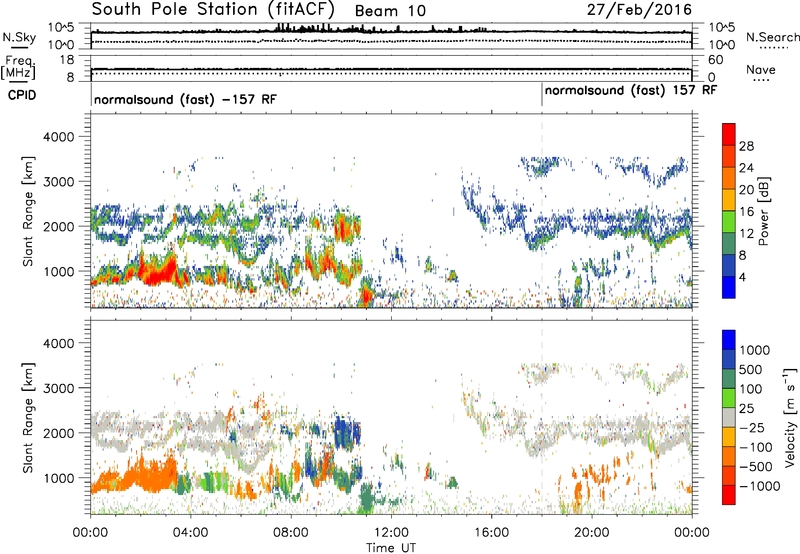Viewport: 800px width, 554px height.
Task: Click the "24" label on power colorbar
Action: pos(746,168)
